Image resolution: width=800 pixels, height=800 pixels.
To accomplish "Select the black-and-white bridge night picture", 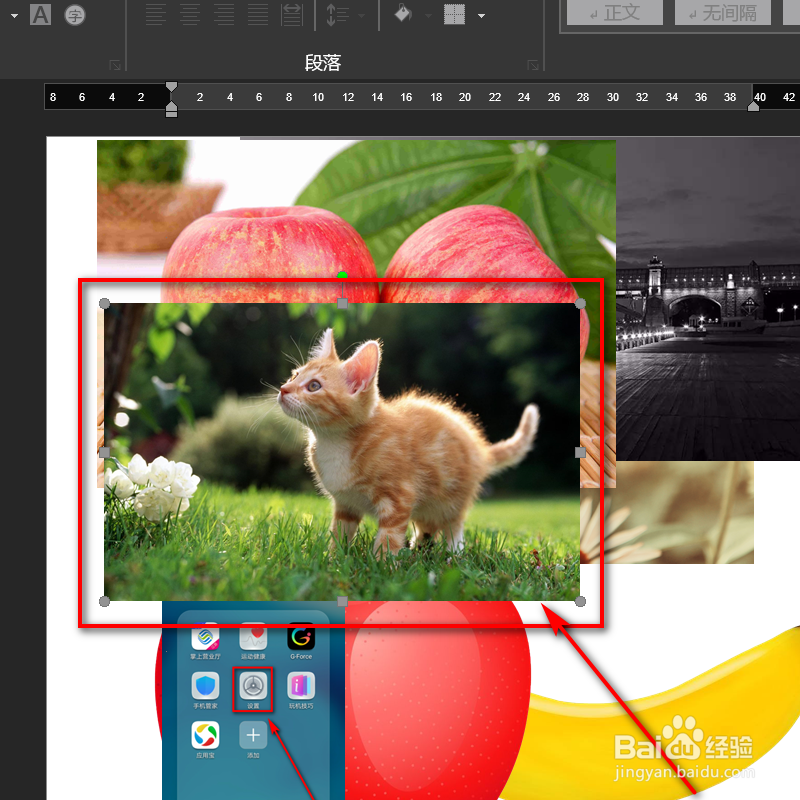I will click(708, 300).
